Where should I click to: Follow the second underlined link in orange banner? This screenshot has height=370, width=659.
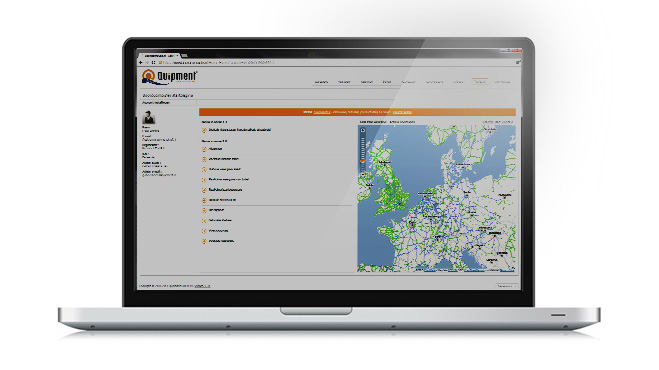[402, 112]
